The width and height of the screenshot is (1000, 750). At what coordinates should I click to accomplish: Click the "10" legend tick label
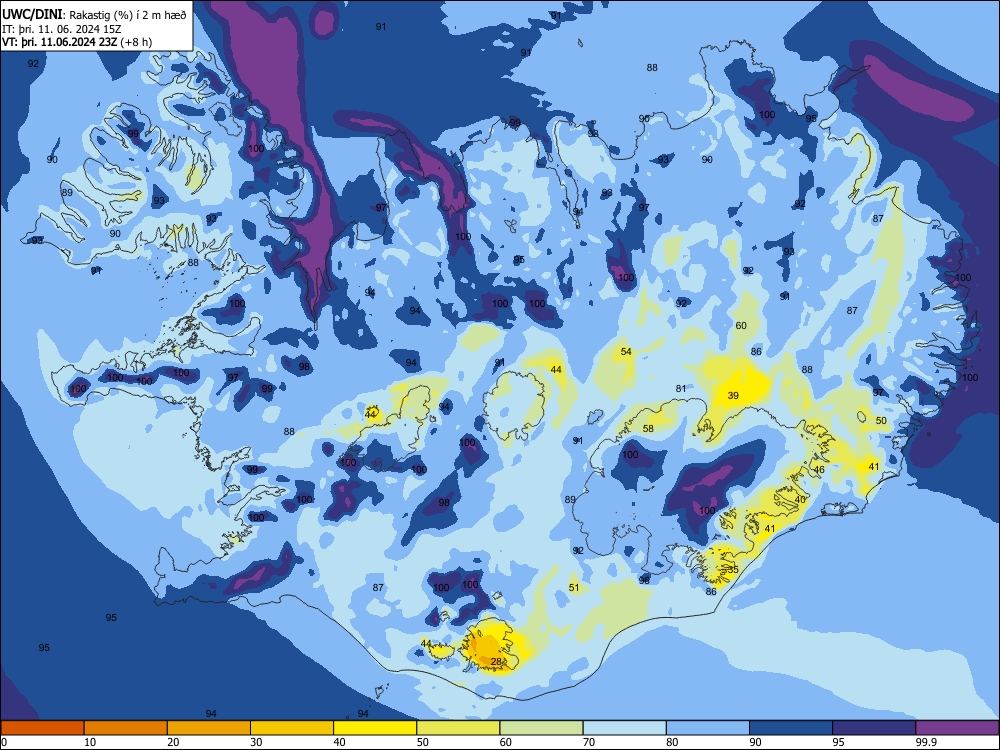90,742
